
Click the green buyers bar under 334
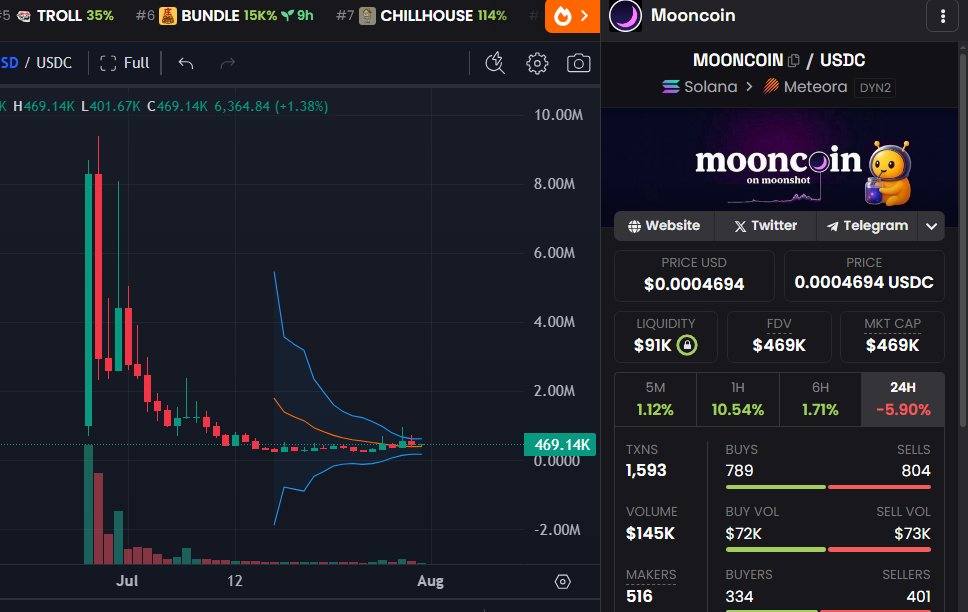pos(772,611)
